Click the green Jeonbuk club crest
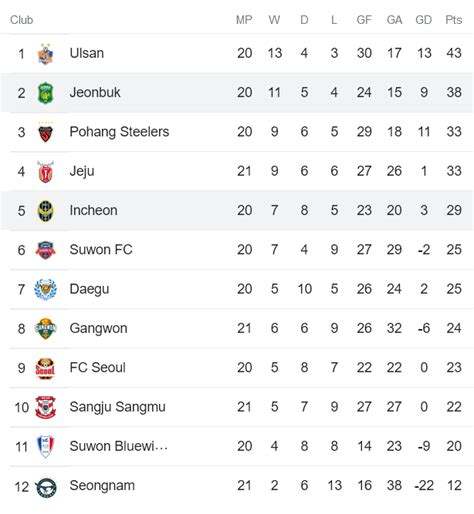This screenshot has height=514, width=474. pos(45,93)
